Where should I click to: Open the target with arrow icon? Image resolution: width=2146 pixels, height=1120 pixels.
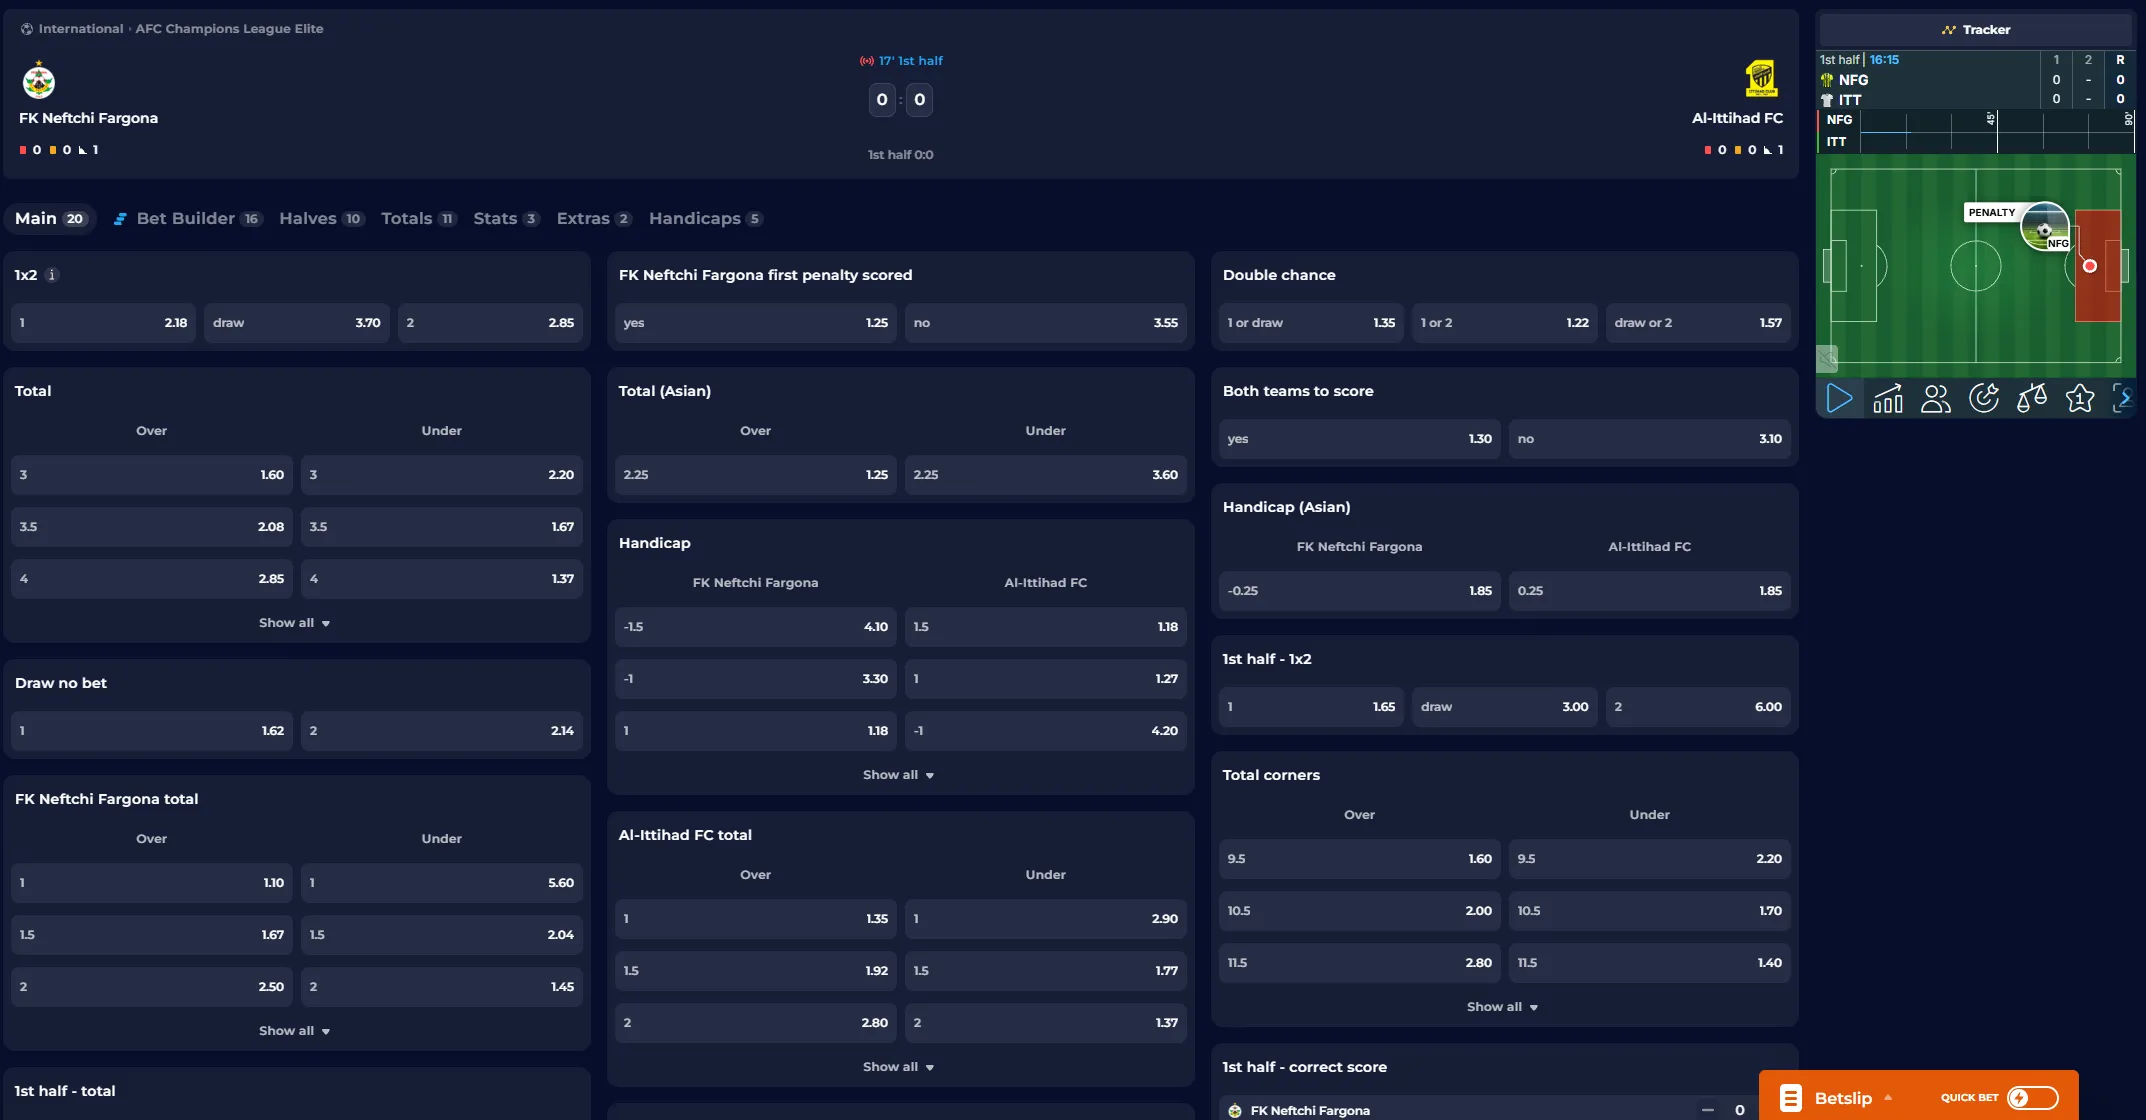(x=1983, y=398)
